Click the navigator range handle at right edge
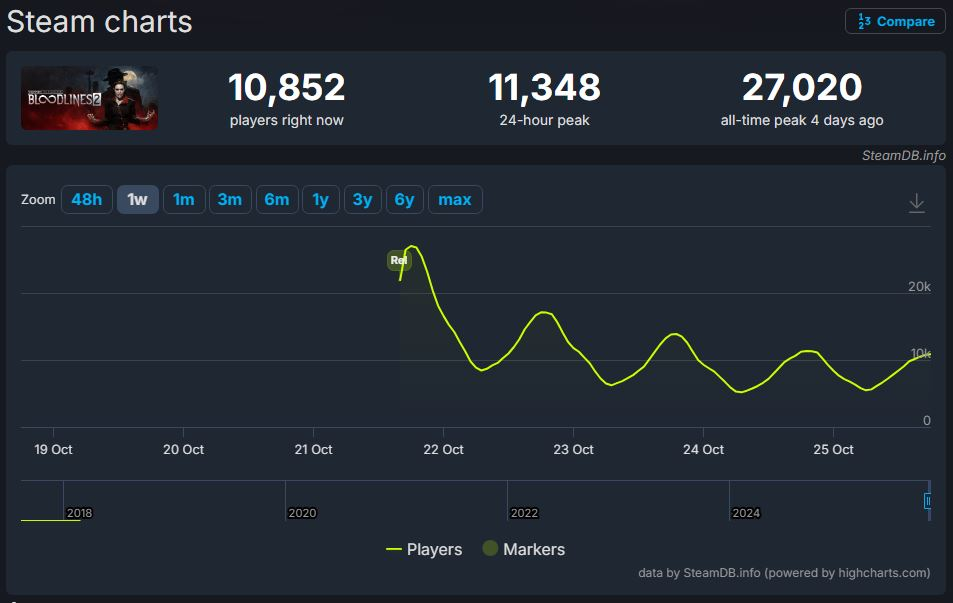This screenshot has height=603, width=953. 927,501
